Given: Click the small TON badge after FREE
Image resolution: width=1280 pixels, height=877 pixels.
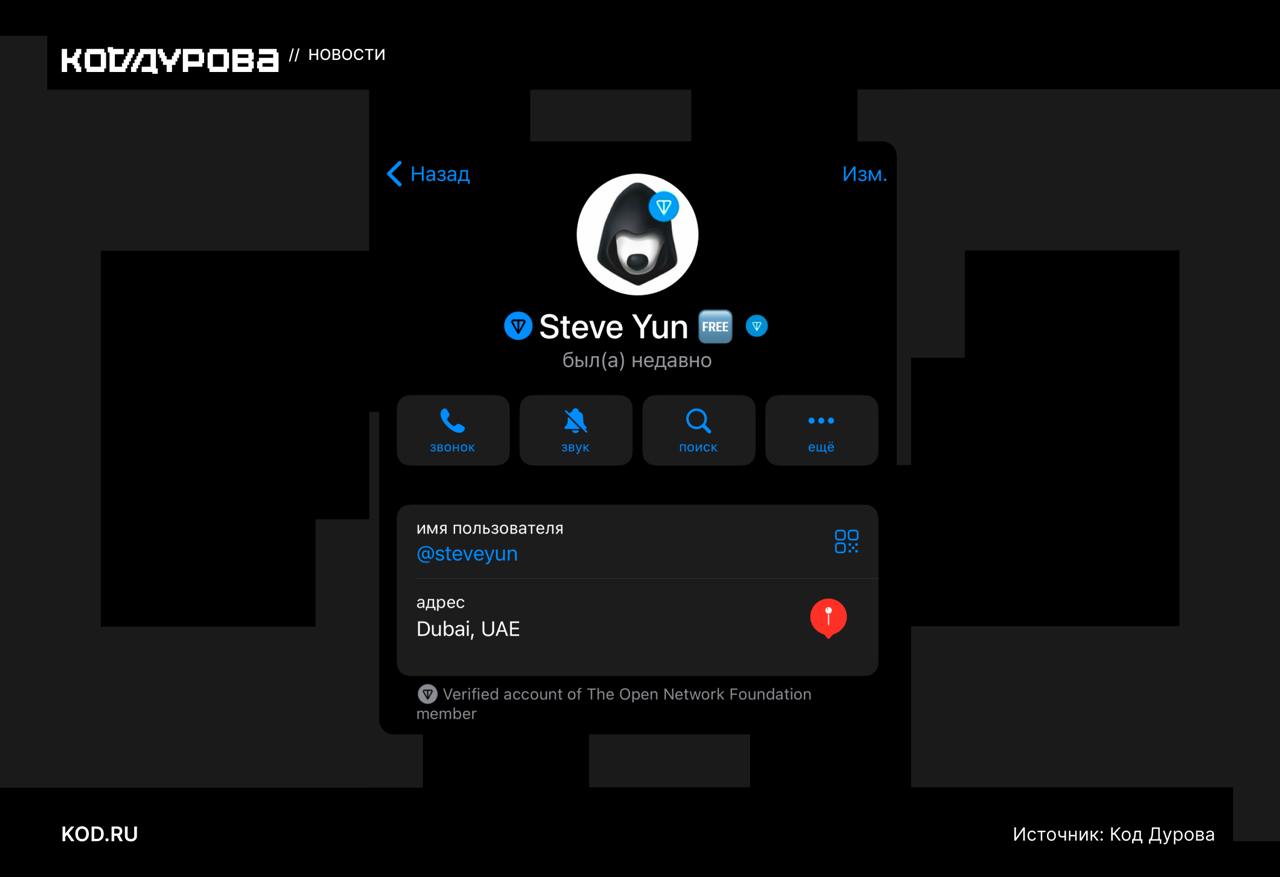Looking at the screenshot, I should 757,326.
